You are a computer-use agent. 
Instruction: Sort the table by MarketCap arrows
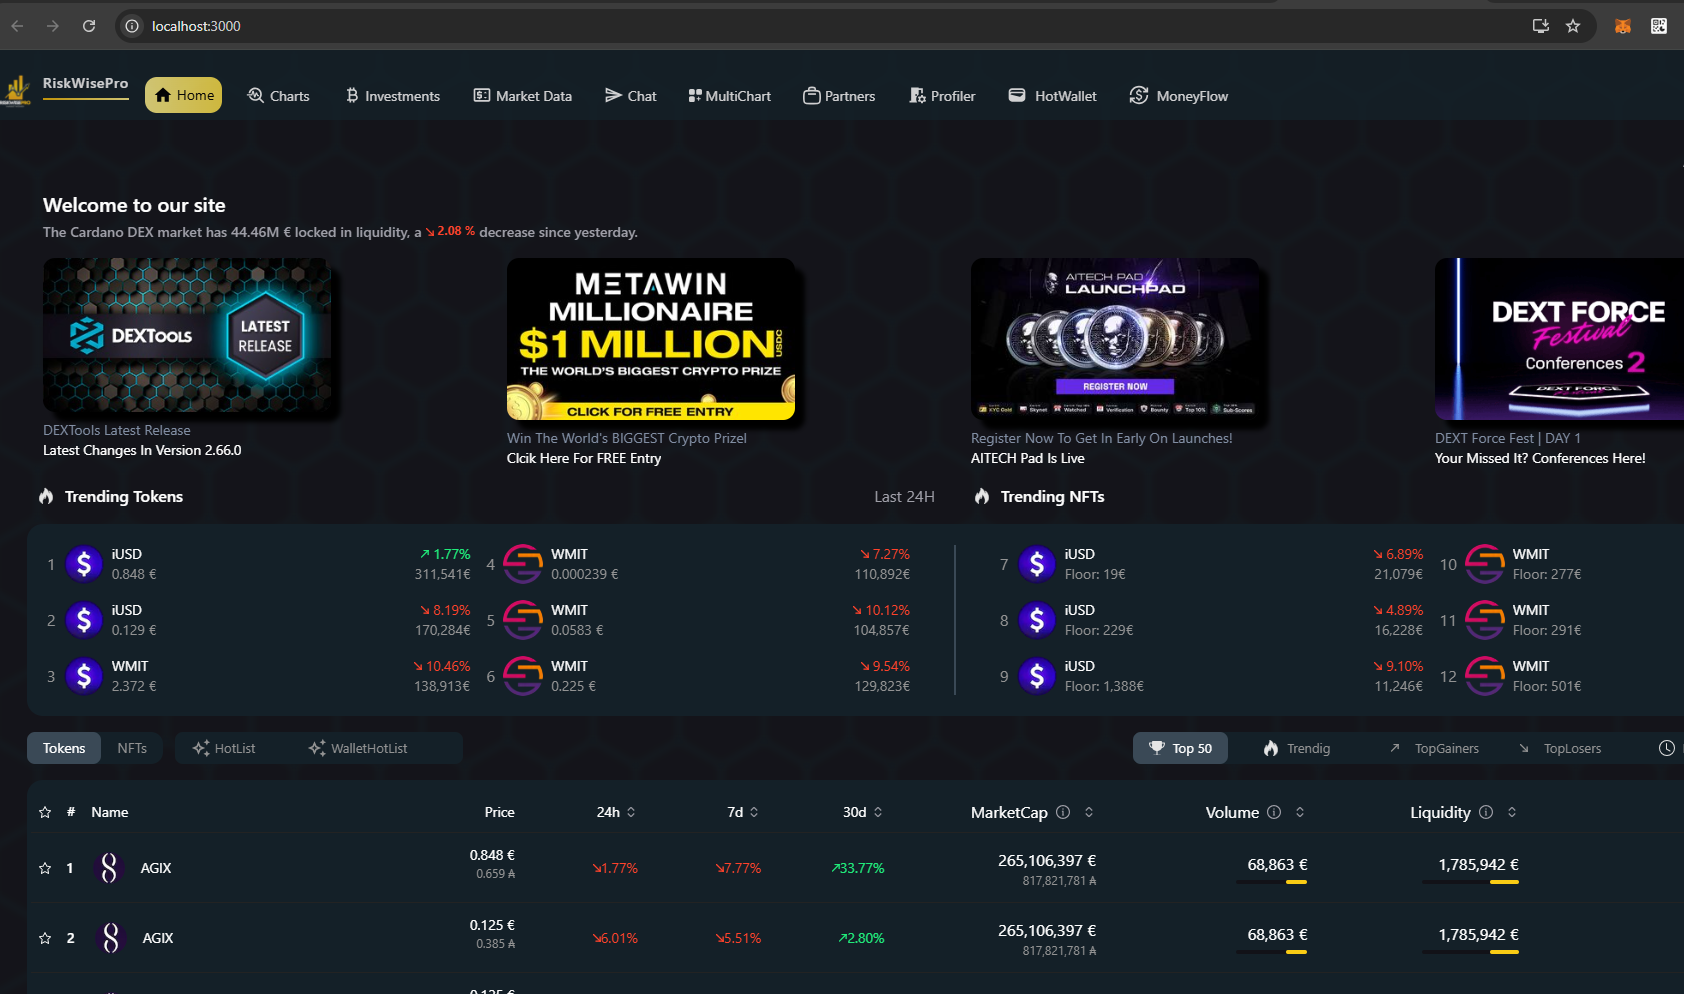[1089, 812]
